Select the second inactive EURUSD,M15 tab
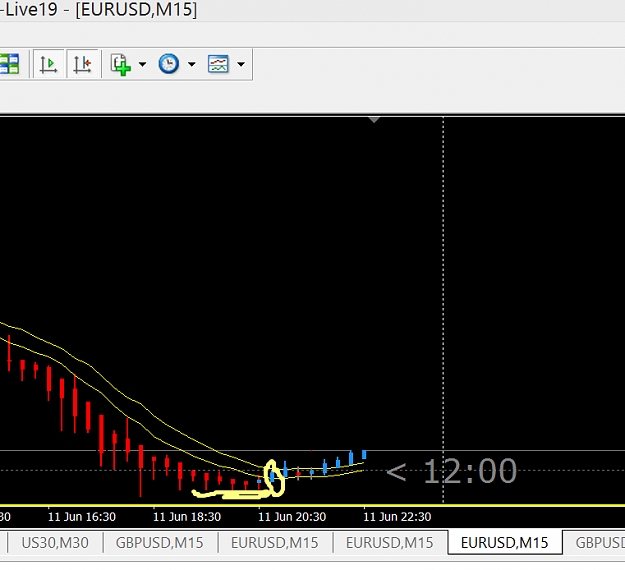The width and height of the screenshot is (625, 570). [x=389, y=542]
